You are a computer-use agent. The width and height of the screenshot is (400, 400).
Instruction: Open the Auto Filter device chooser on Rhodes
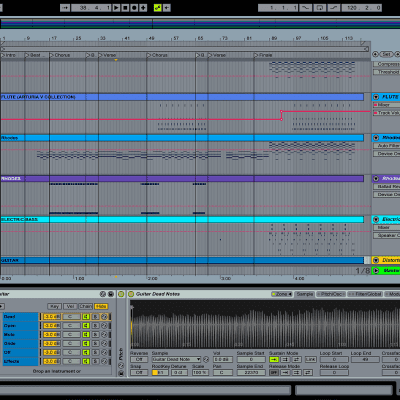387,146
